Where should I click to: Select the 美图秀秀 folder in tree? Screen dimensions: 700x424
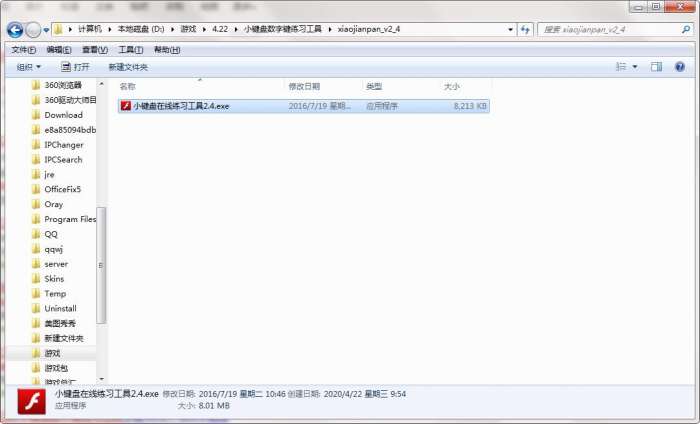point(60,324)
